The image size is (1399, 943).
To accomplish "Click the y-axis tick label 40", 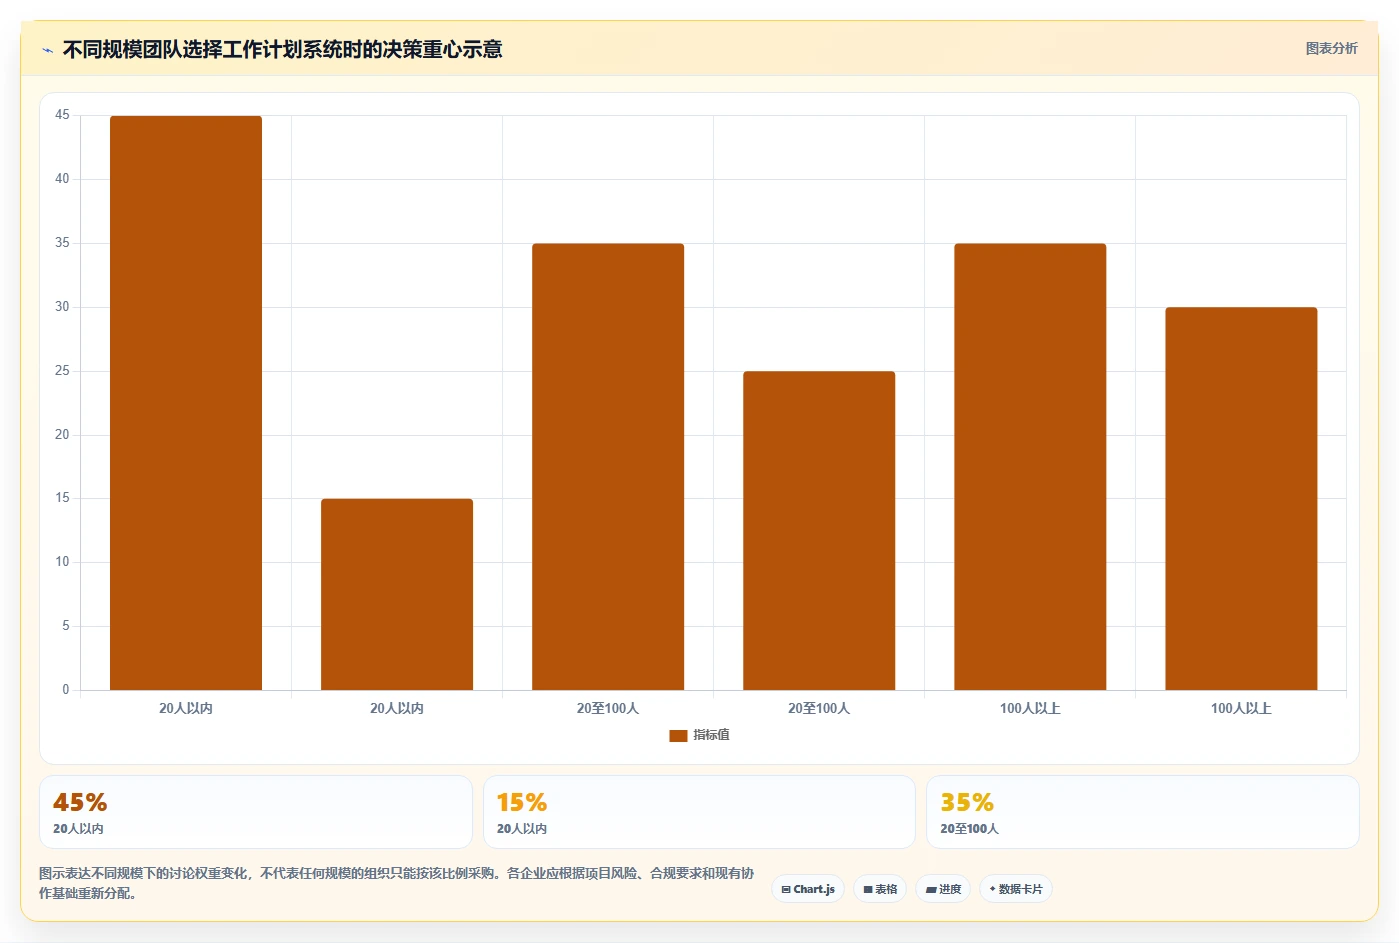I will (62, 179).
